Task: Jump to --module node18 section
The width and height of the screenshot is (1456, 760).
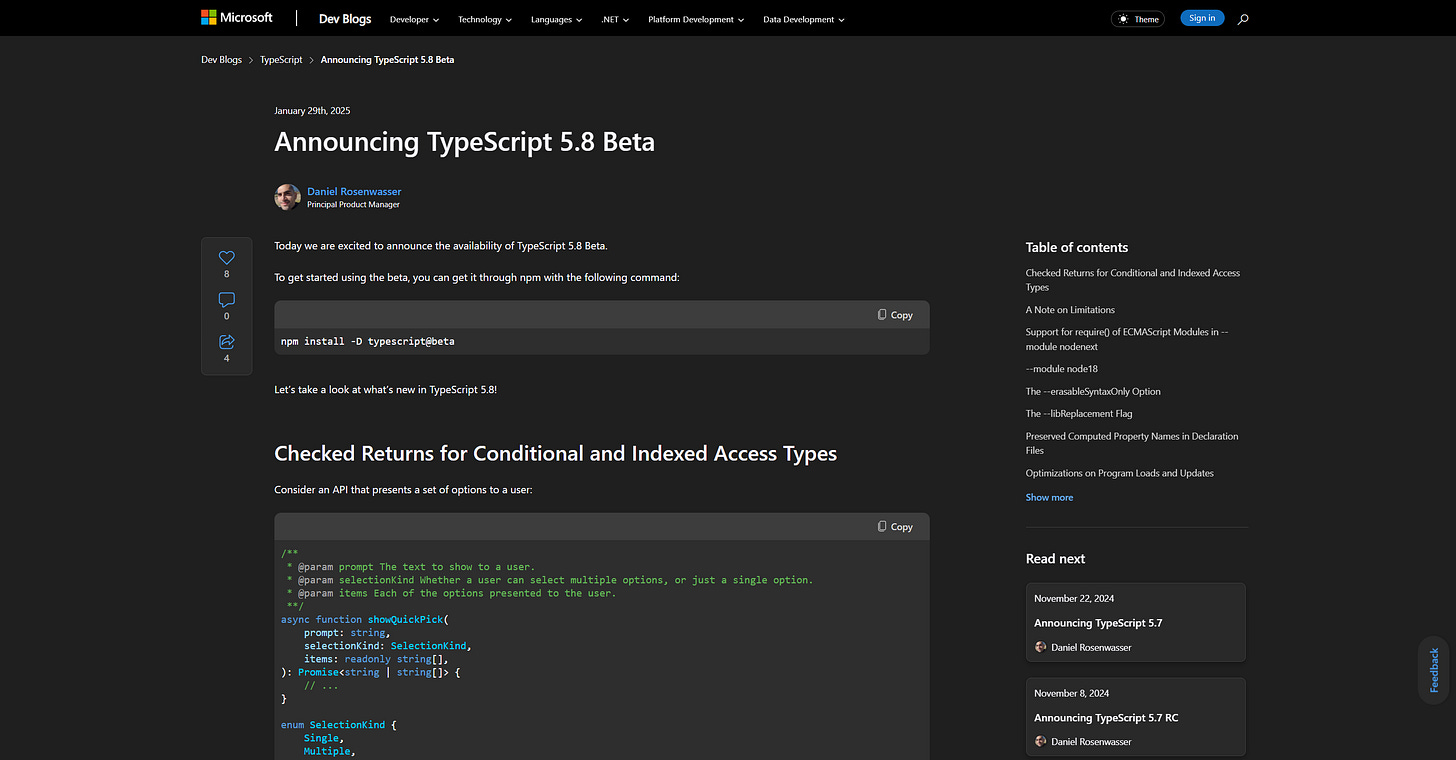Action: 1062,369
